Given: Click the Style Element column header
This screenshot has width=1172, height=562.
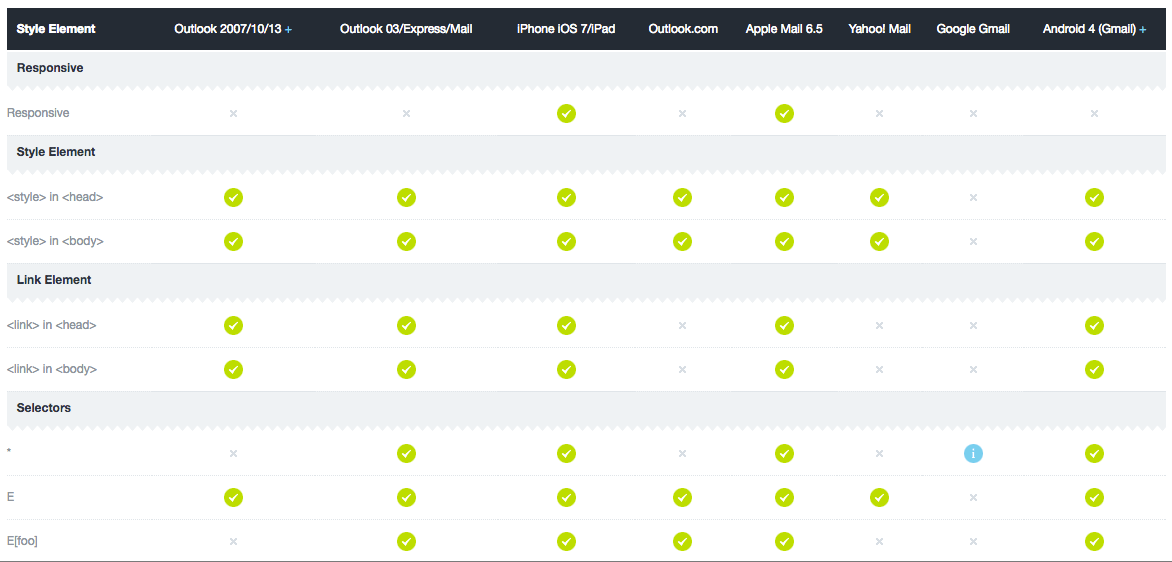Looking at the screenshot, I should 56,29.
